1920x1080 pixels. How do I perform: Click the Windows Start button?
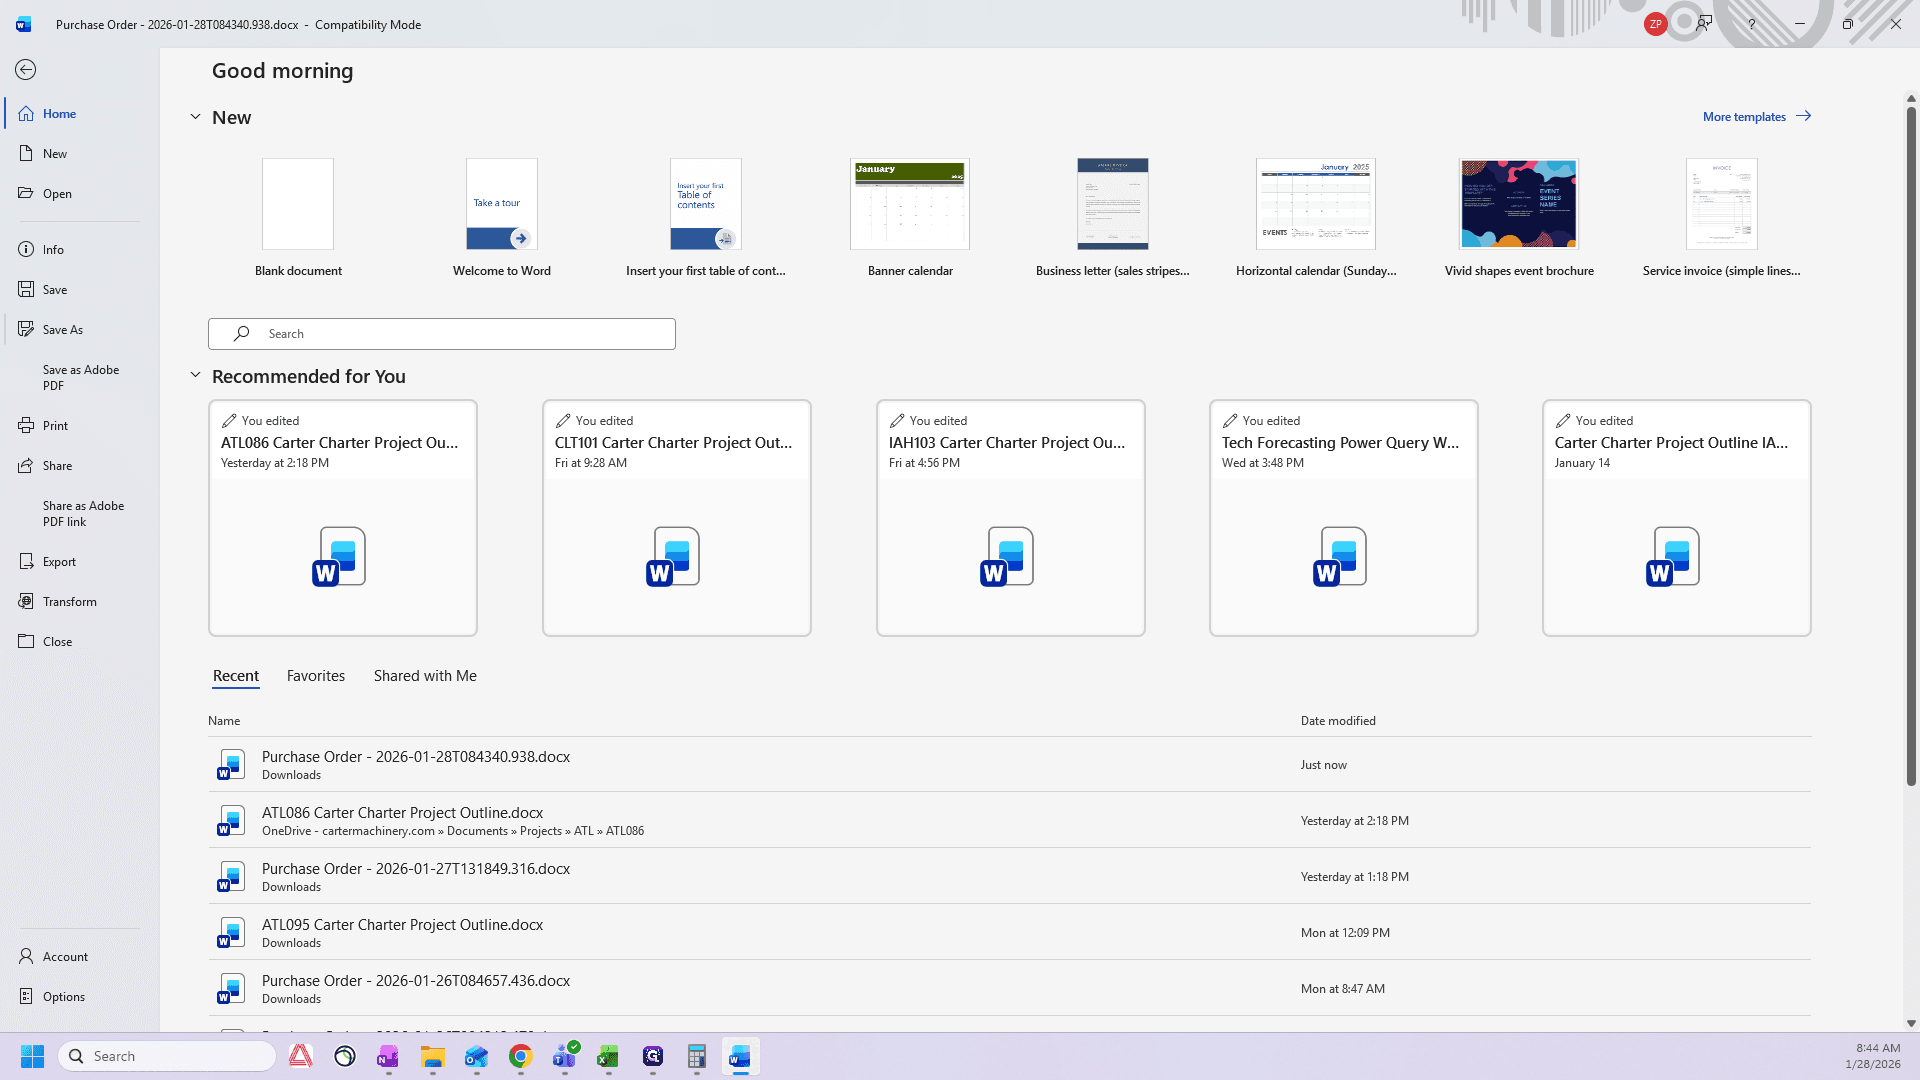32,1056
